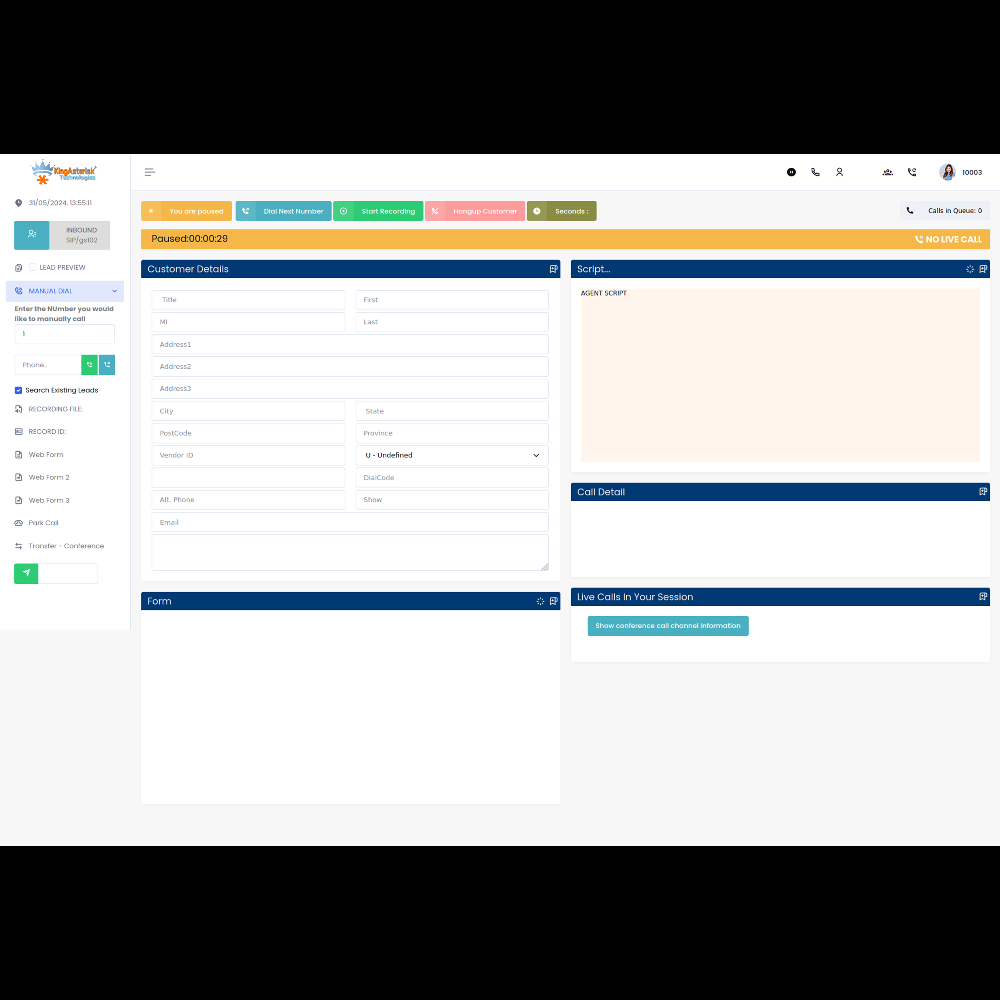The height and width of the screenshot is (1000, 1000).
Task: Click the Call Detail panel minimize icon
Action: tap(983, 492)
